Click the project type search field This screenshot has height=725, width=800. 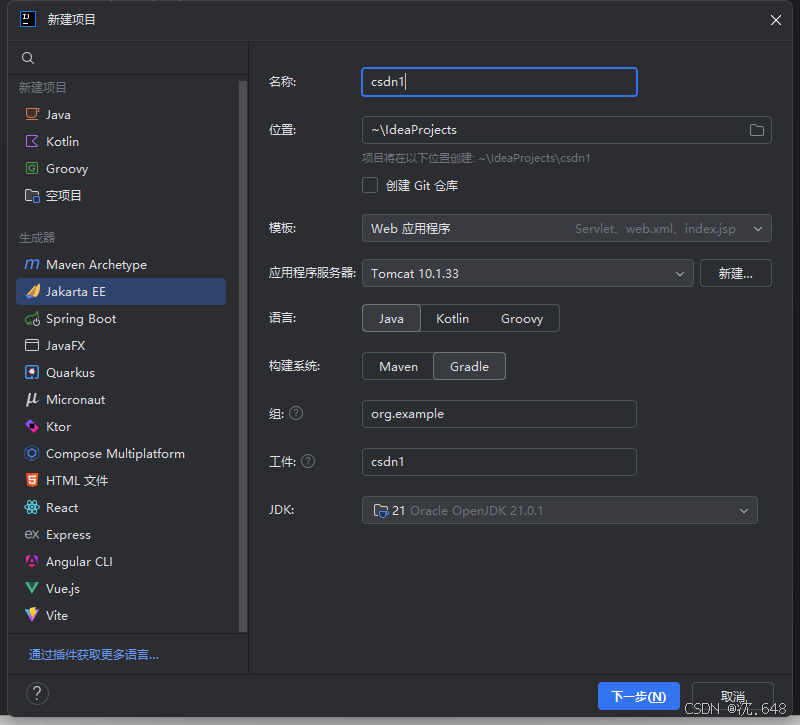coord(128,58)
